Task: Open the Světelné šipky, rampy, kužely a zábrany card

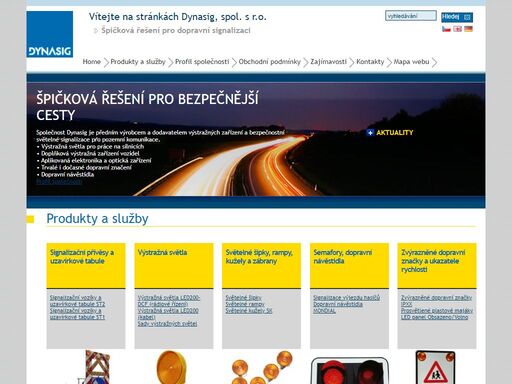Action: [x=261, y=266]
